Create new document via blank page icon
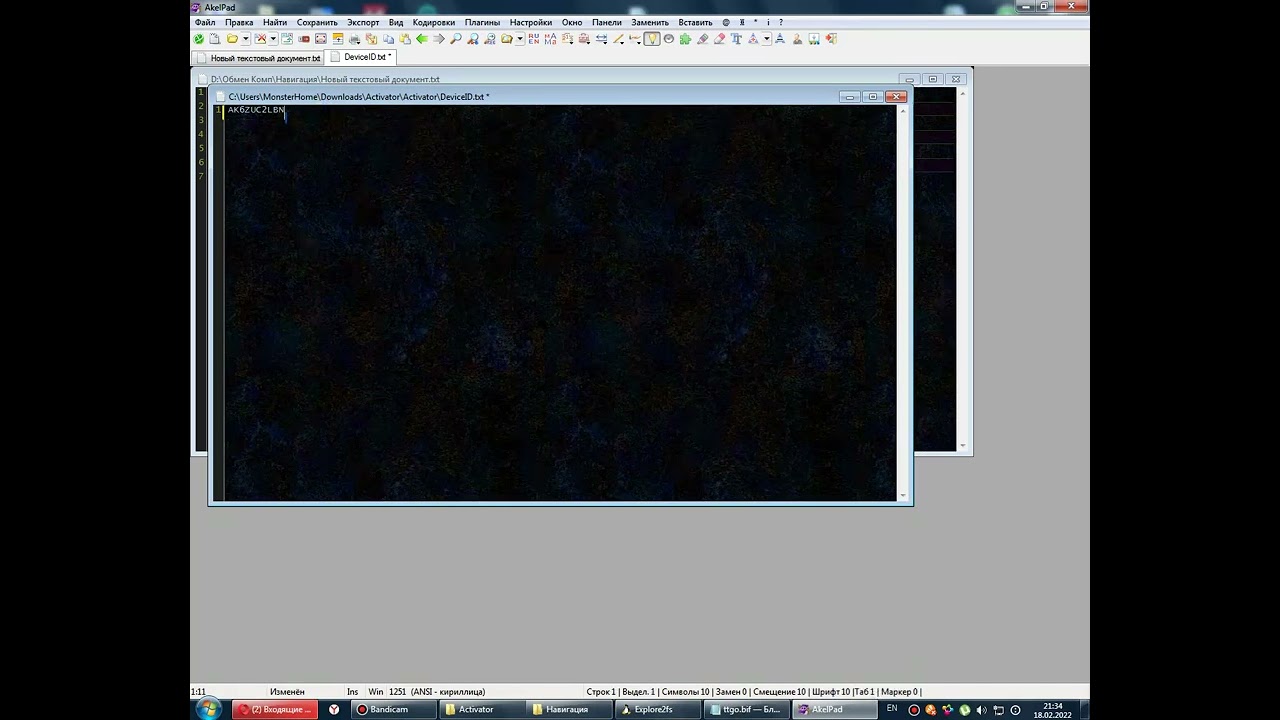The width and height of the screenshot is (1280, 720). (x=215, y=39)
